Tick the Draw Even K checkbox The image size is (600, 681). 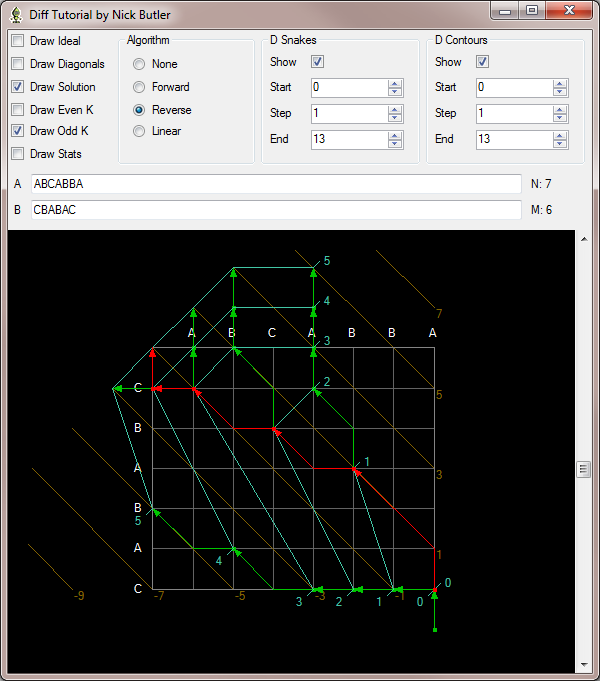[18, 109]
